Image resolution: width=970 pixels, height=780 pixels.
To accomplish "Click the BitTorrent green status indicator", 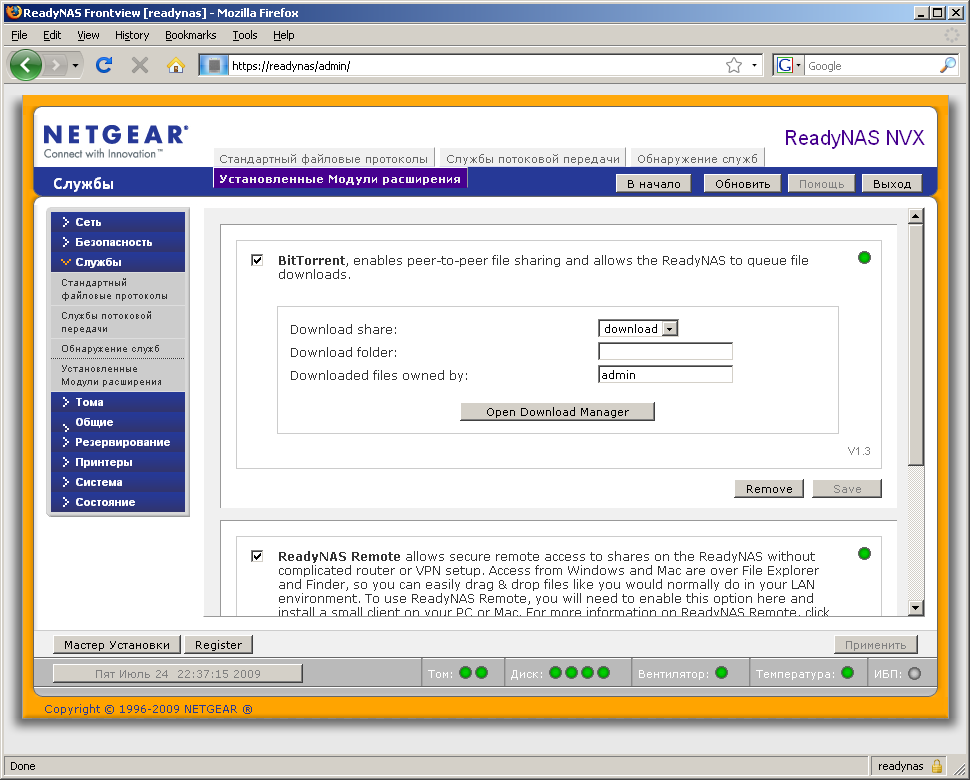I will click(864, 257).
